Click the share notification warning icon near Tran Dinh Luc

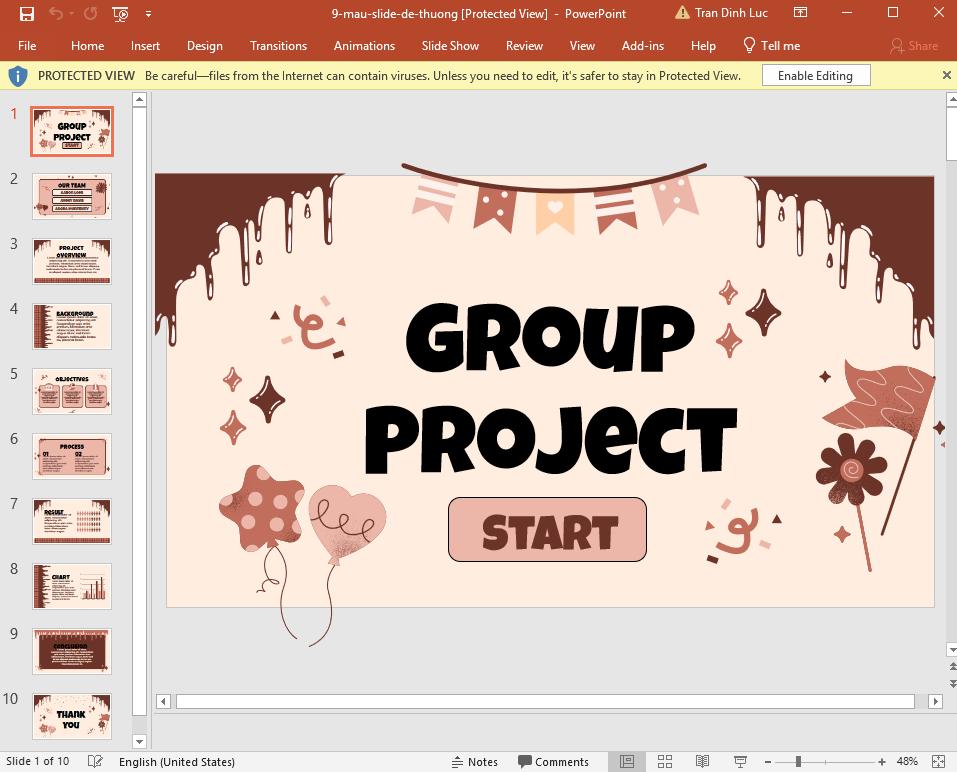pos(682,13)
